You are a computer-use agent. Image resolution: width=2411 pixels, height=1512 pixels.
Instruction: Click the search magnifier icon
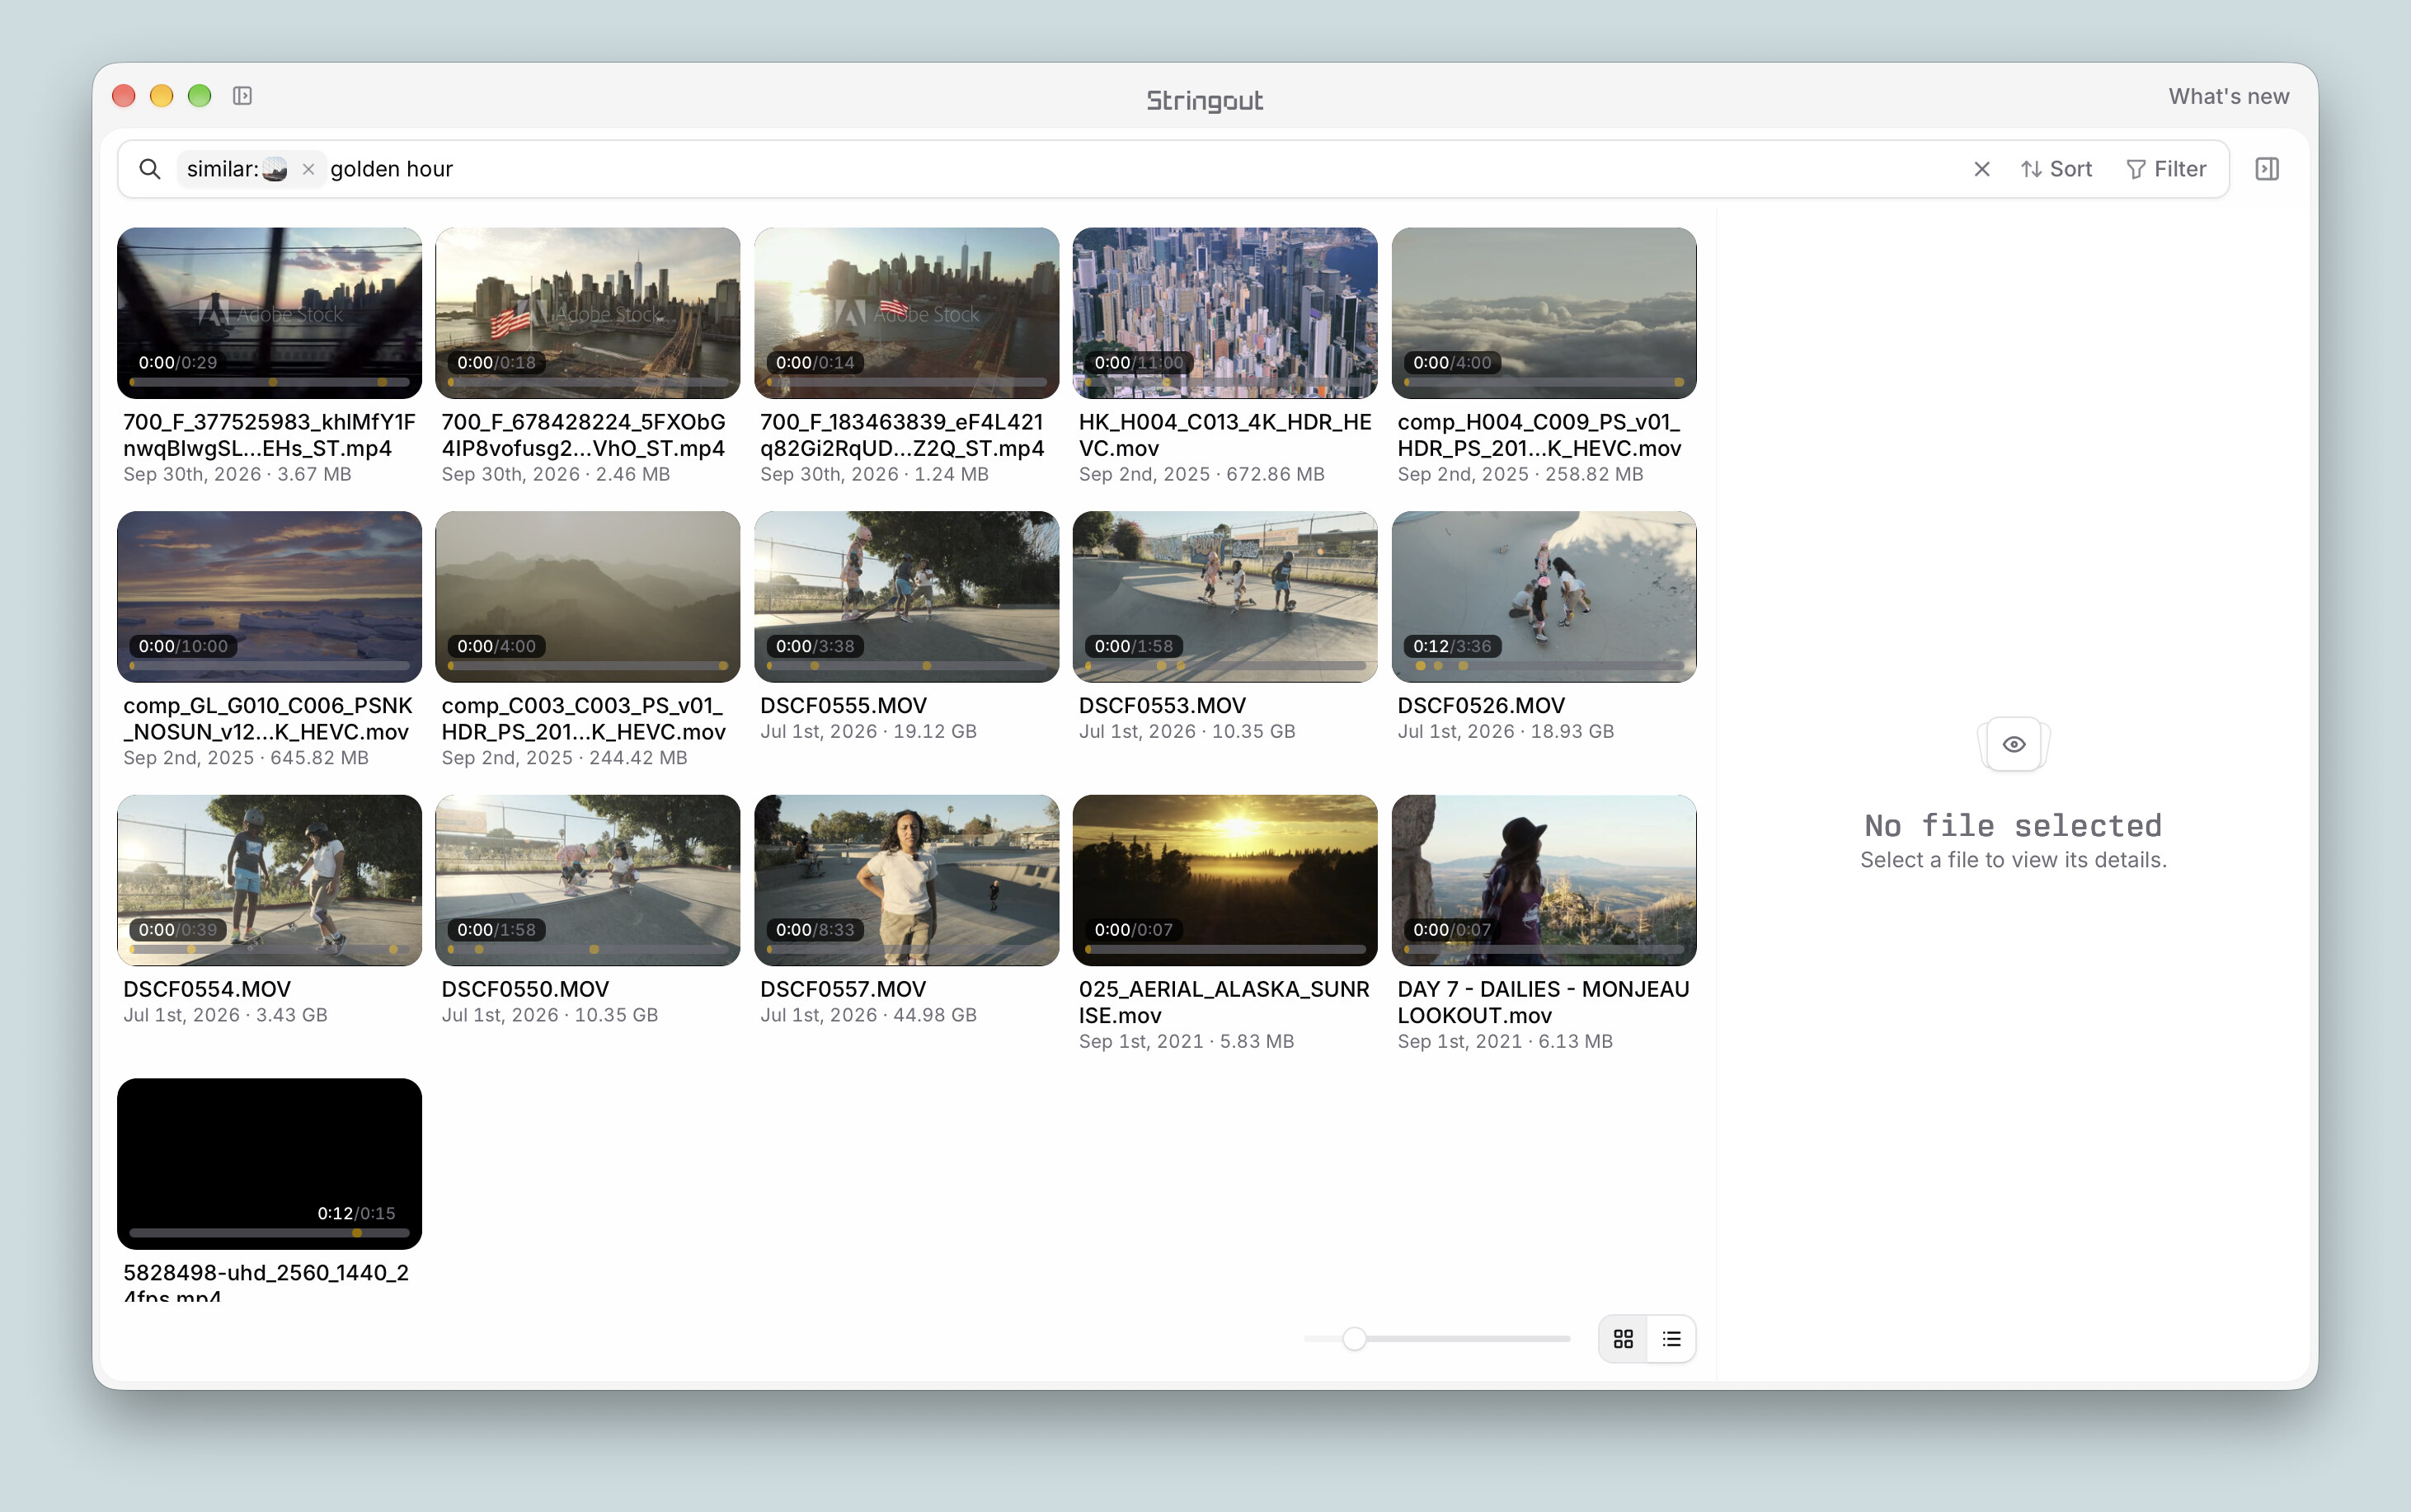click(x=150, y=169)
